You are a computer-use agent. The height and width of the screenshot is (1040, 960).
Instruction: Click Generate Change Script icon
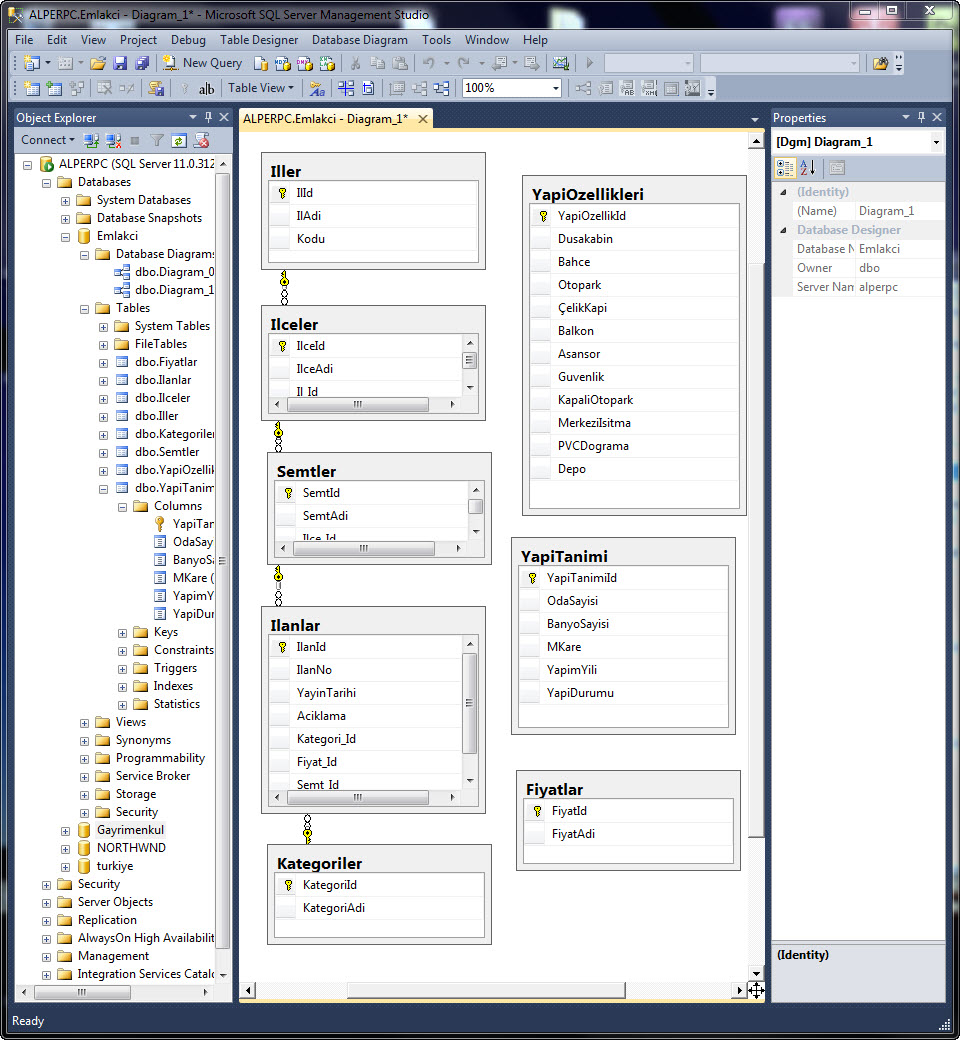coord(156,88)
